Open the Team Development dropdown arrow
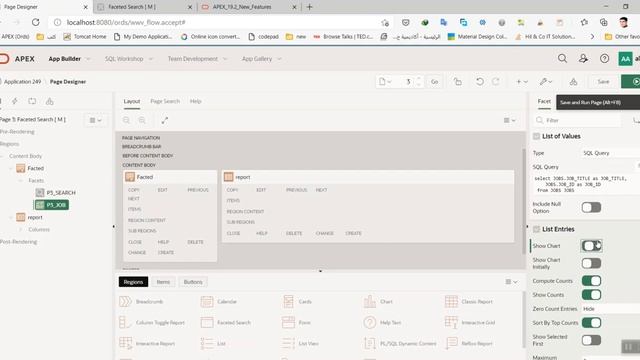Viewport: 640px width, 360px height. pos(225,59)
